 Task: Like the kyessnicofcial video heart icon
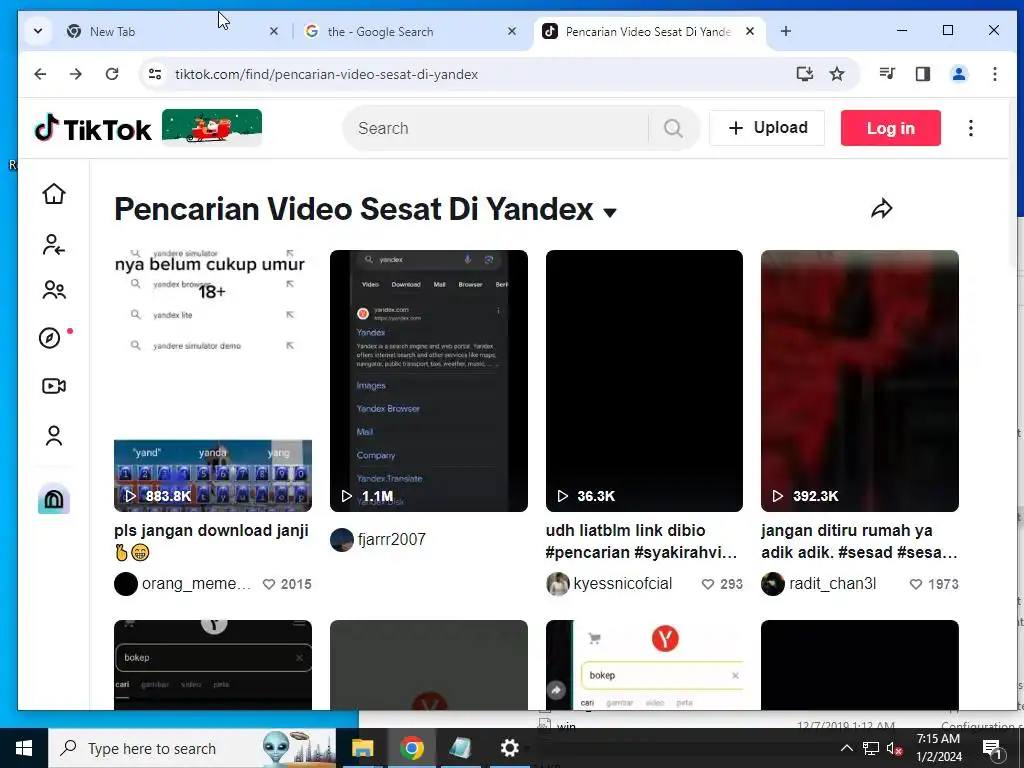pyautogui.click(x=708, y=584)
